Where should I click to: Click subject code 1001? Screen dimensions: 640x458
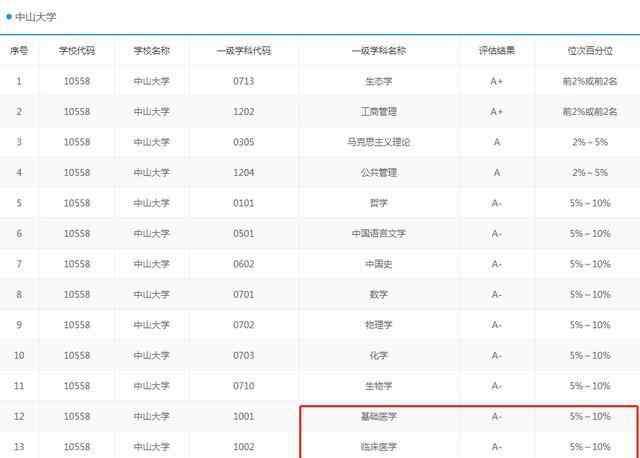coord(244,416)
